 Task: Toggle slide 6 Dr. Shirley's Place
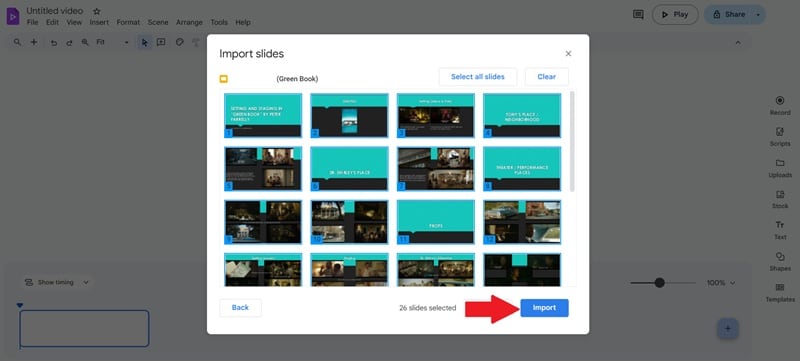coord(349,169)
